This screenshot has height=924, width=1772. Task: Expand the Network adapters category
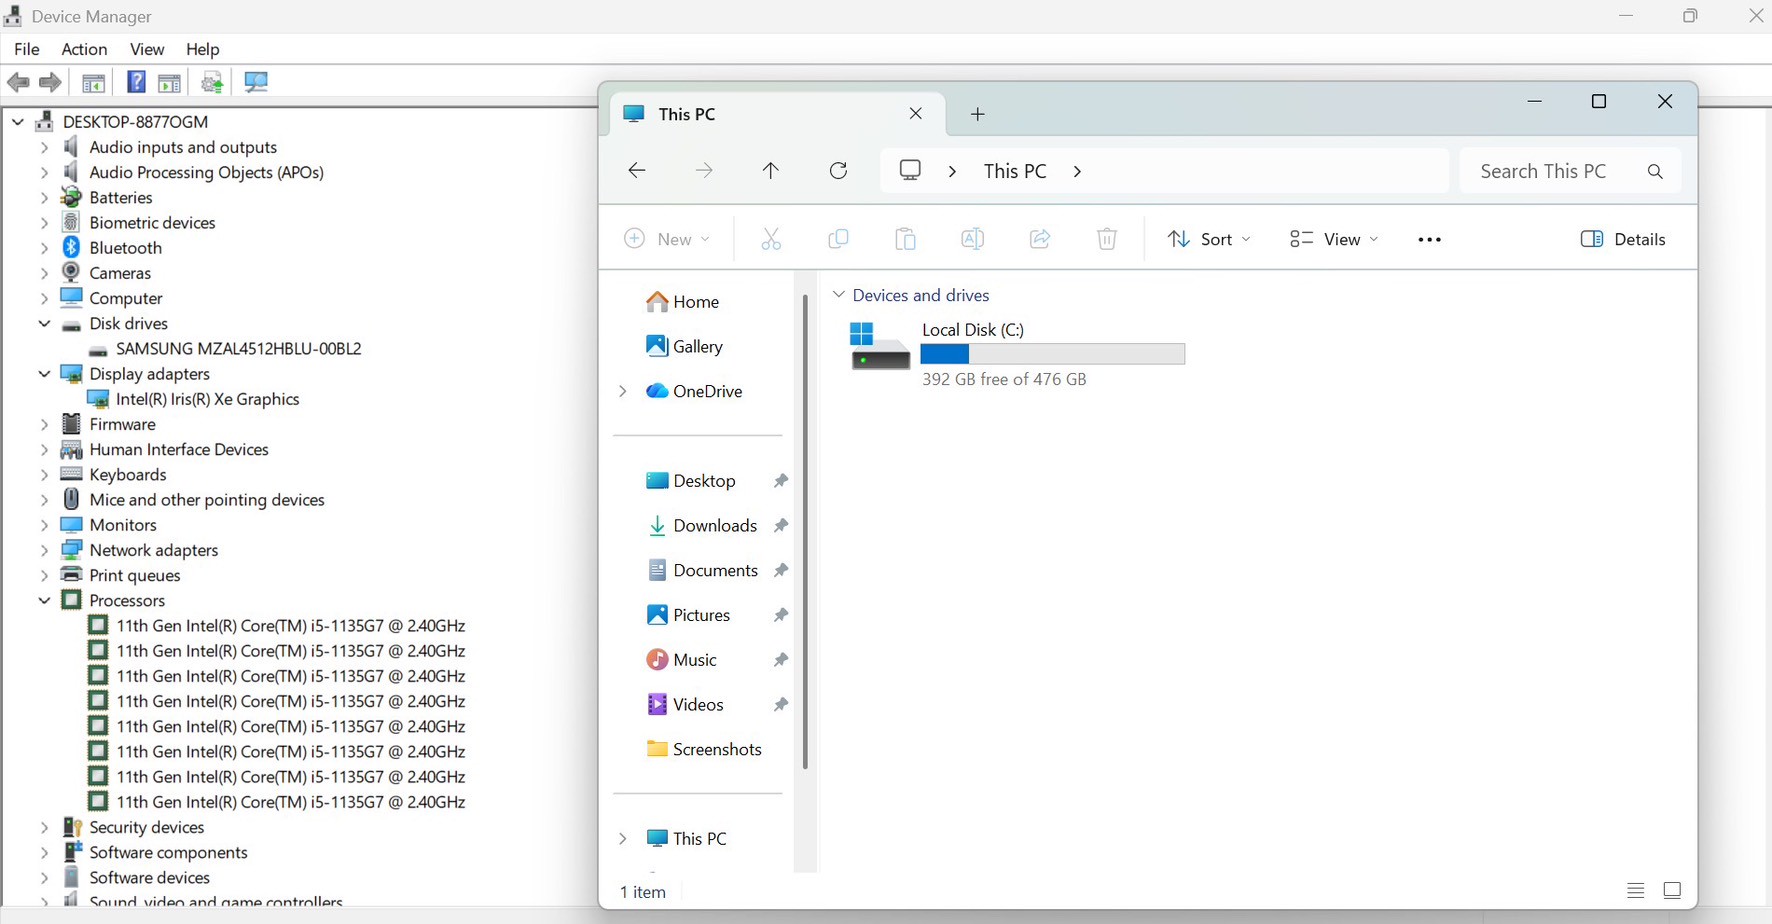(44, 550)
